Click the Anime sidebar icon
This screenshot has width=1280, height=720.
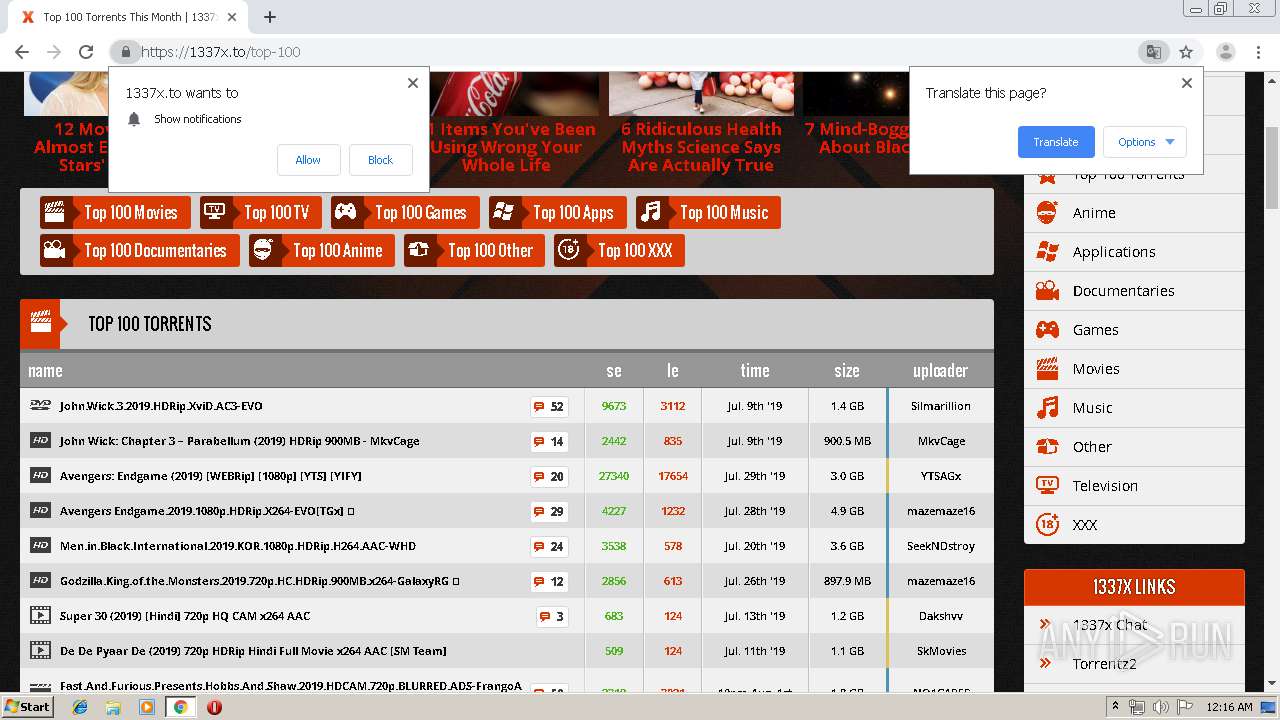coord(1047,212)
